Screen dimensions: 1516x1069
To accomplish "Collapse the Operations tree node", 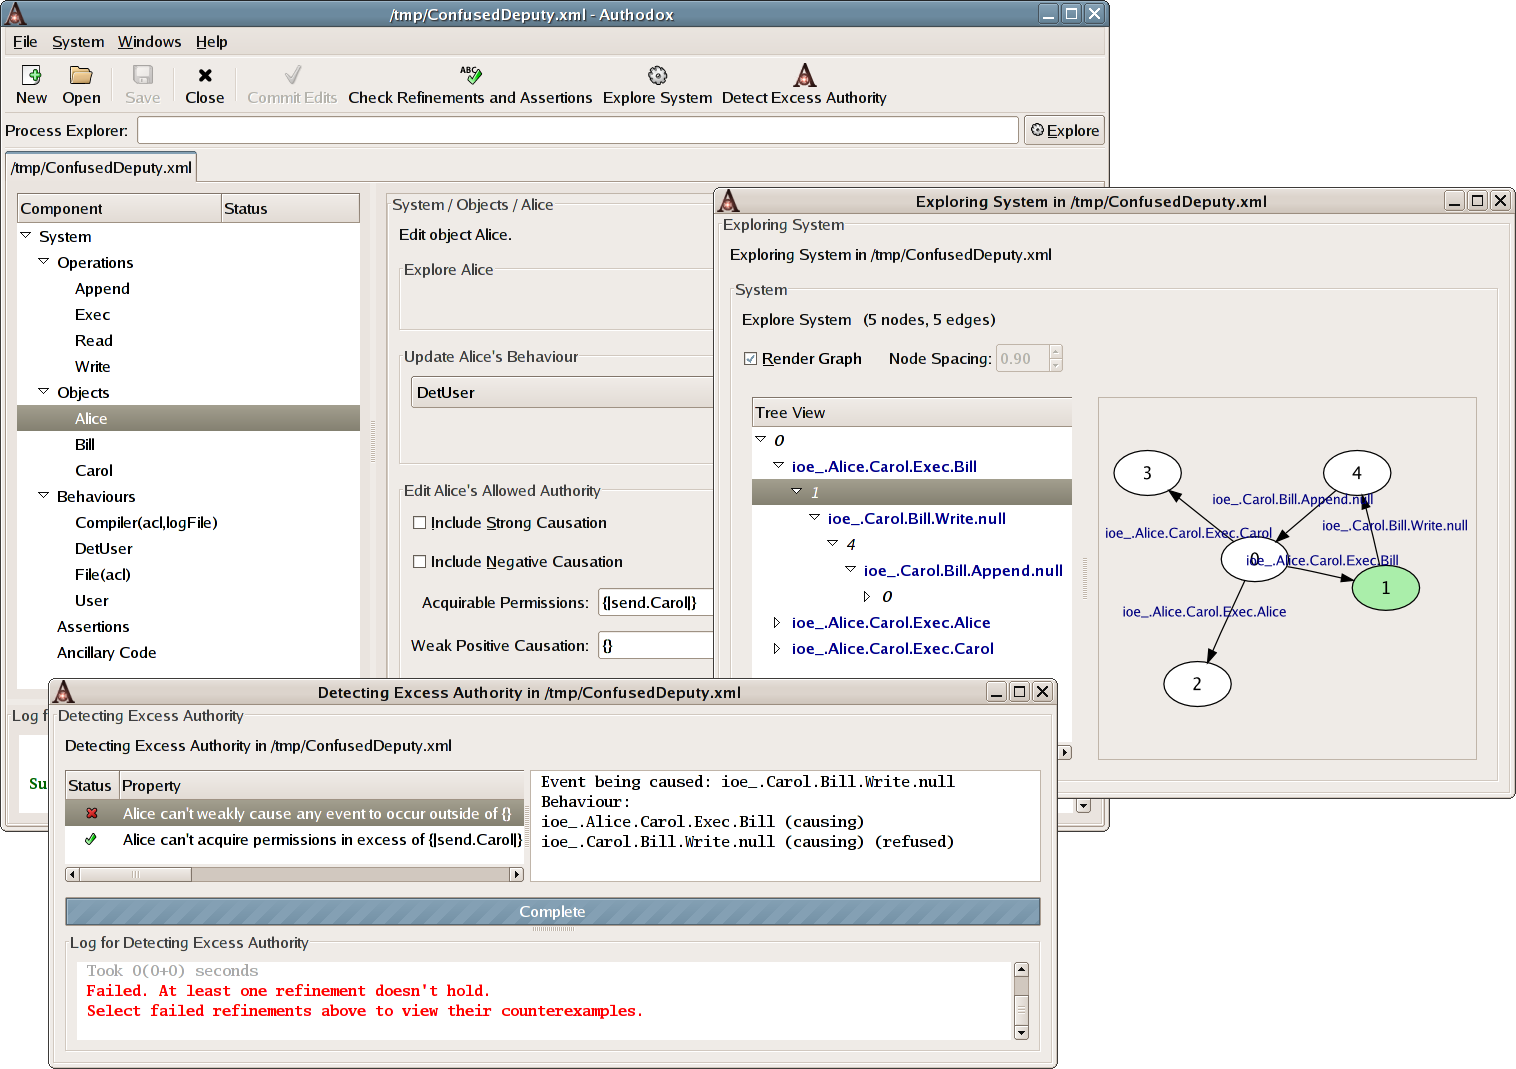I will [44, 261].
